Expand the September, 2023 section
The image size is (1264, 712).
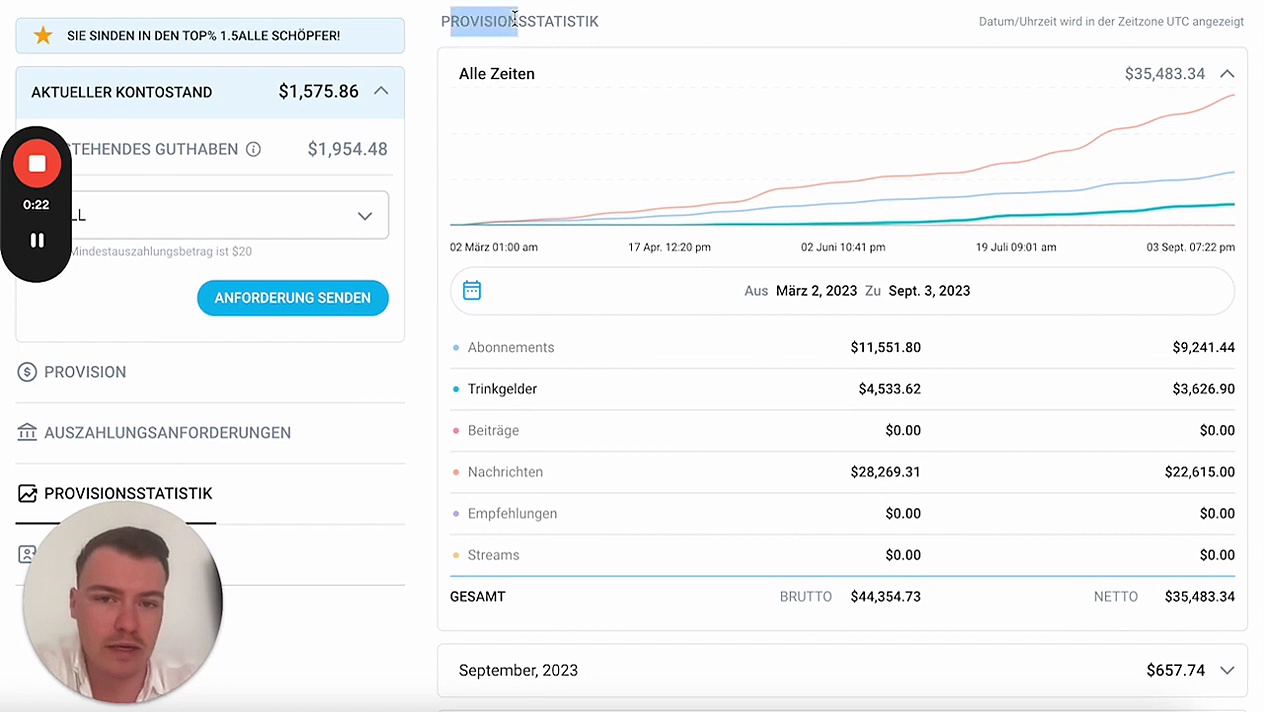(1227, 671)
